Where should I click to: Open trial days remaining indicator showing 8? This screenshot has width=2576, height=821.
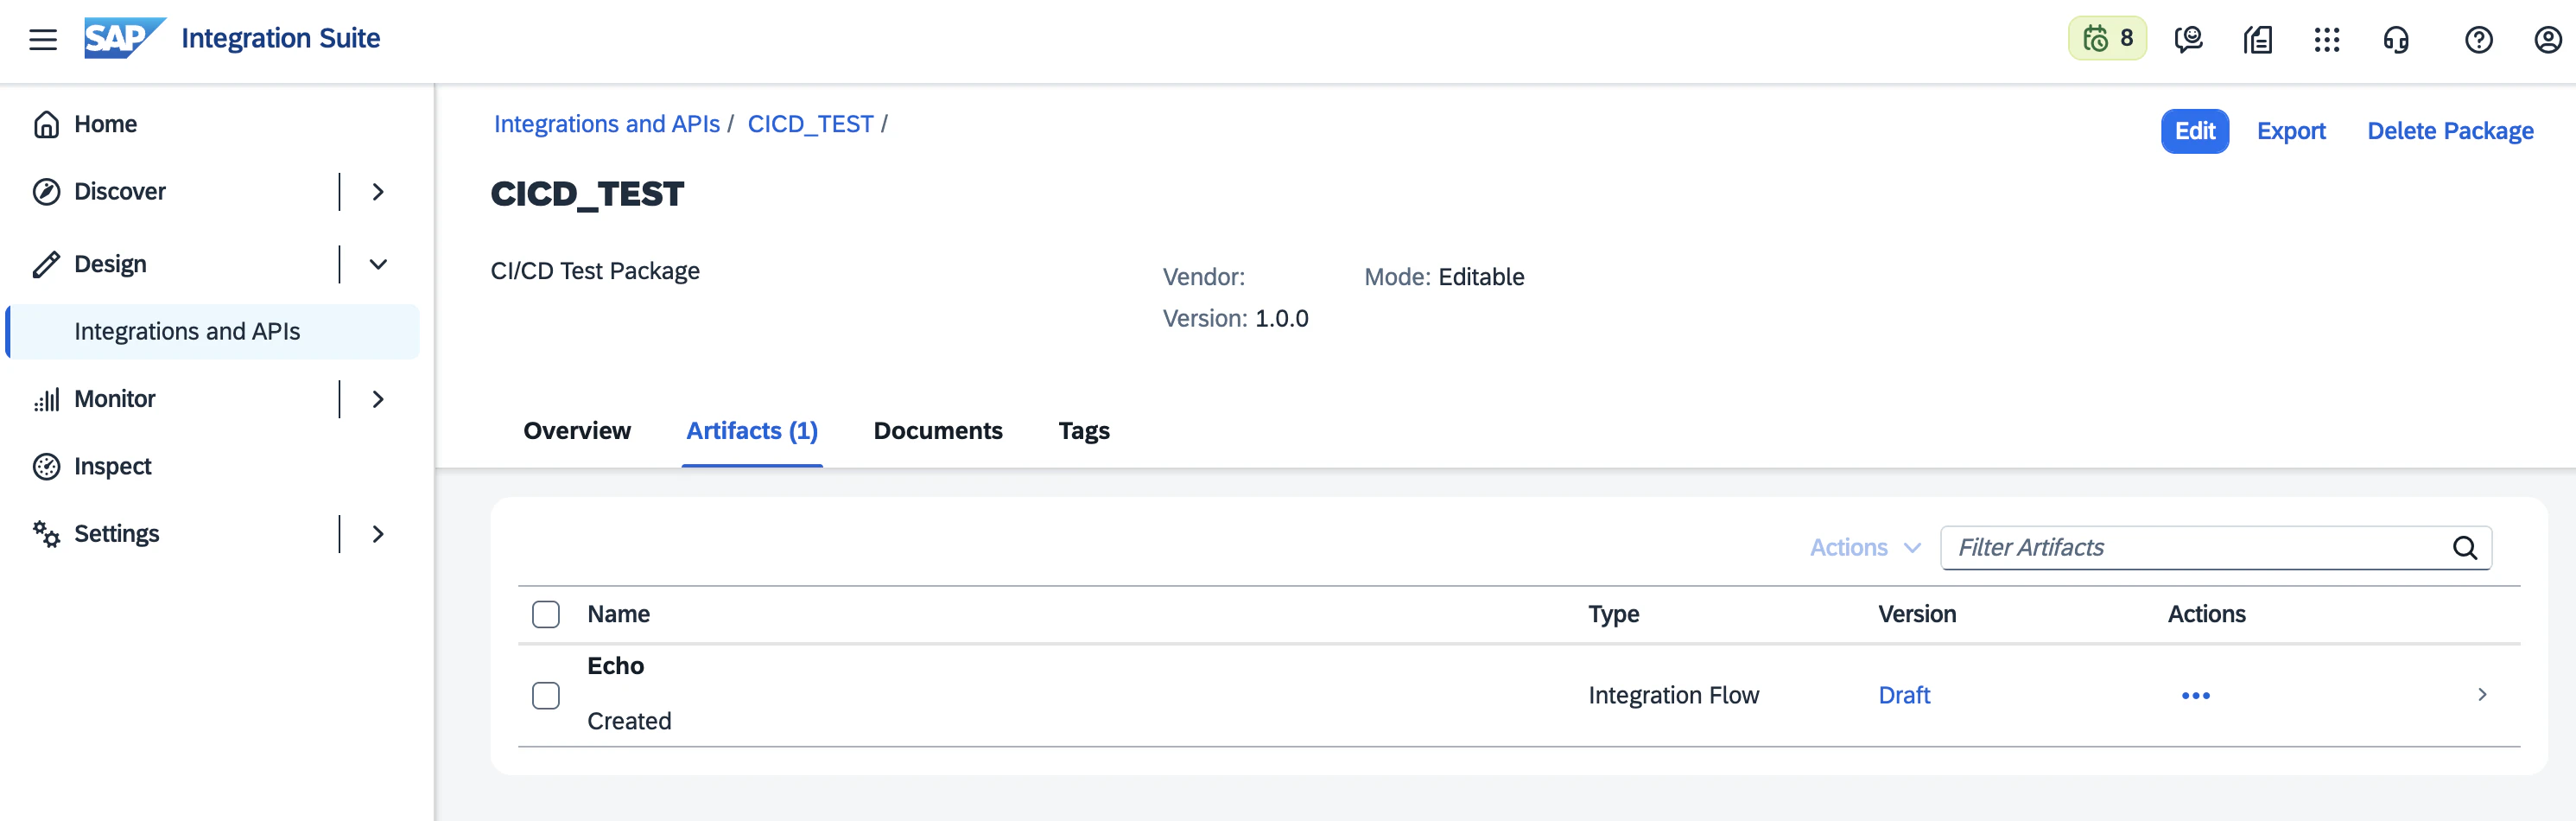[2107, 39]
